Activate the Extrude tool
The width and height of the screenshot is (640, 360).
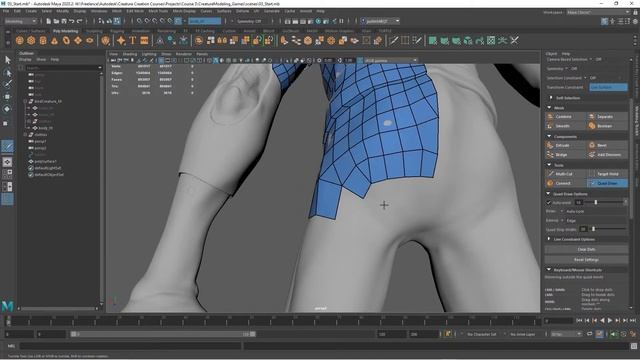(565, 145)
